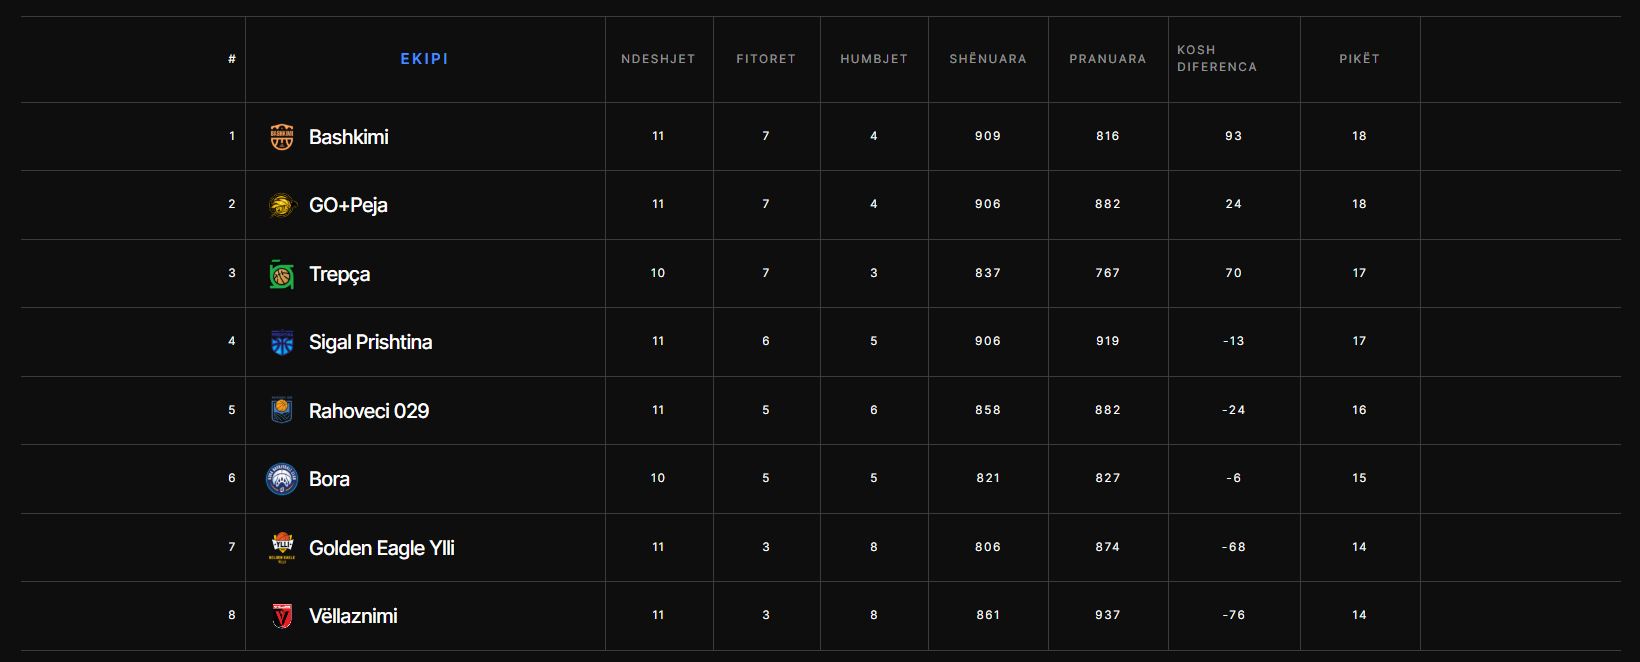The width and height of the screenshot is (1640, 662).
Task: Click the Bora team logo
Action: (x=282, y=479)
